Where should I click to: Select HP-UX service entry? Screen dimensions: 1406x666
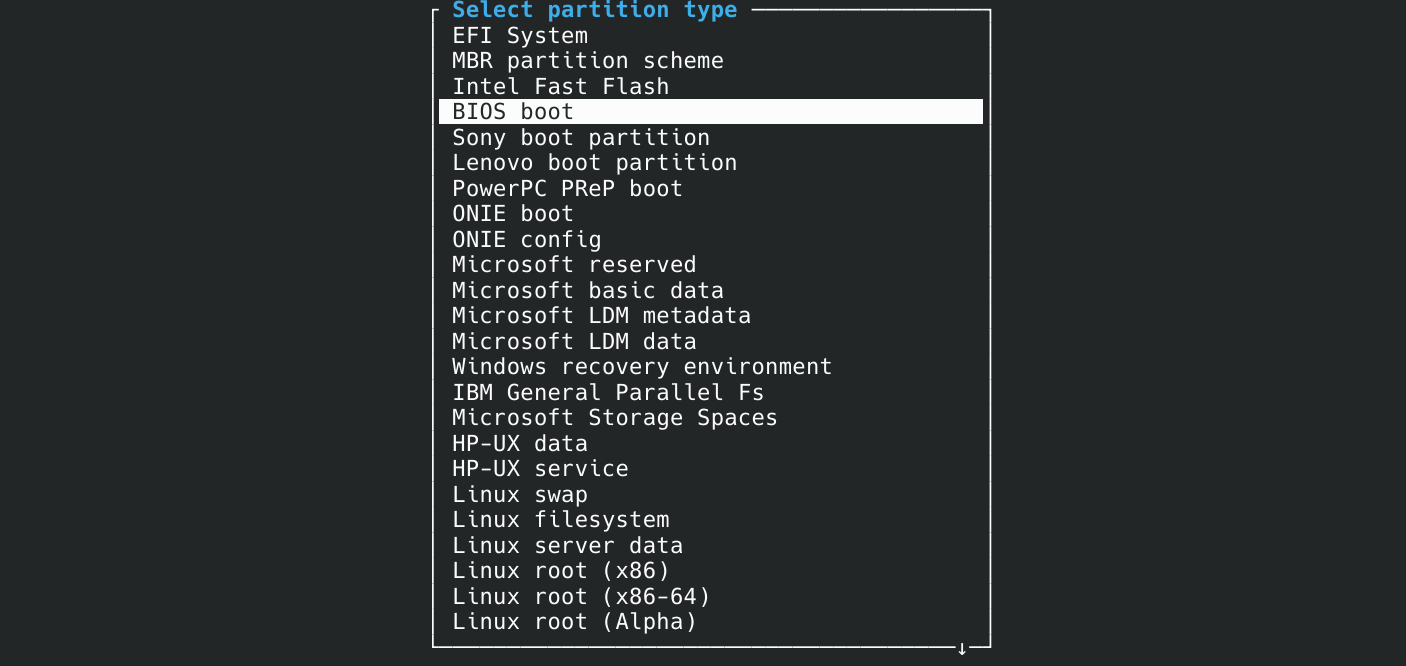point(540,468)
